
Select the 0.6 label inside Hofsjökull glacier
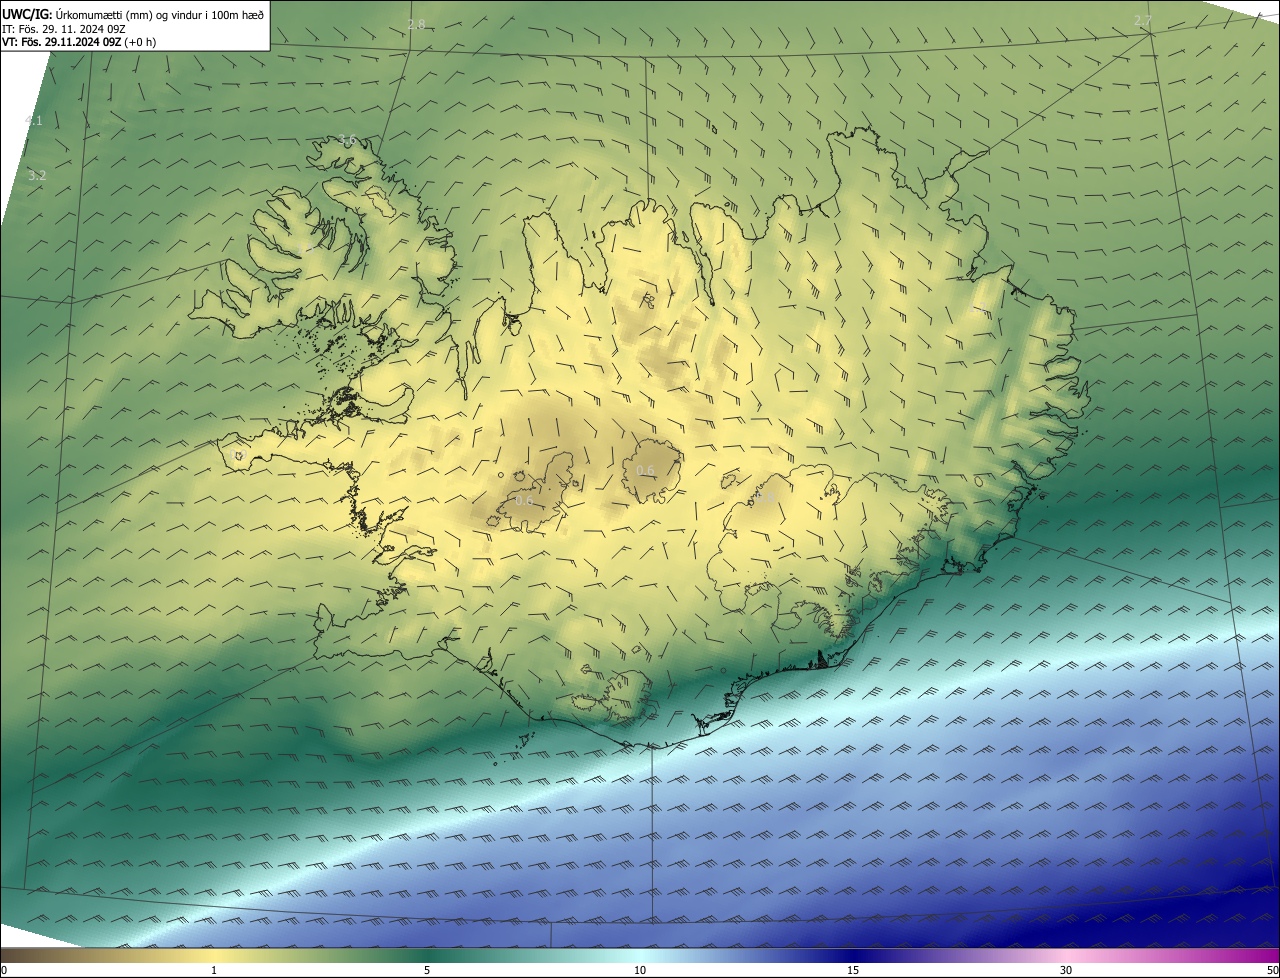coord(646,470)
